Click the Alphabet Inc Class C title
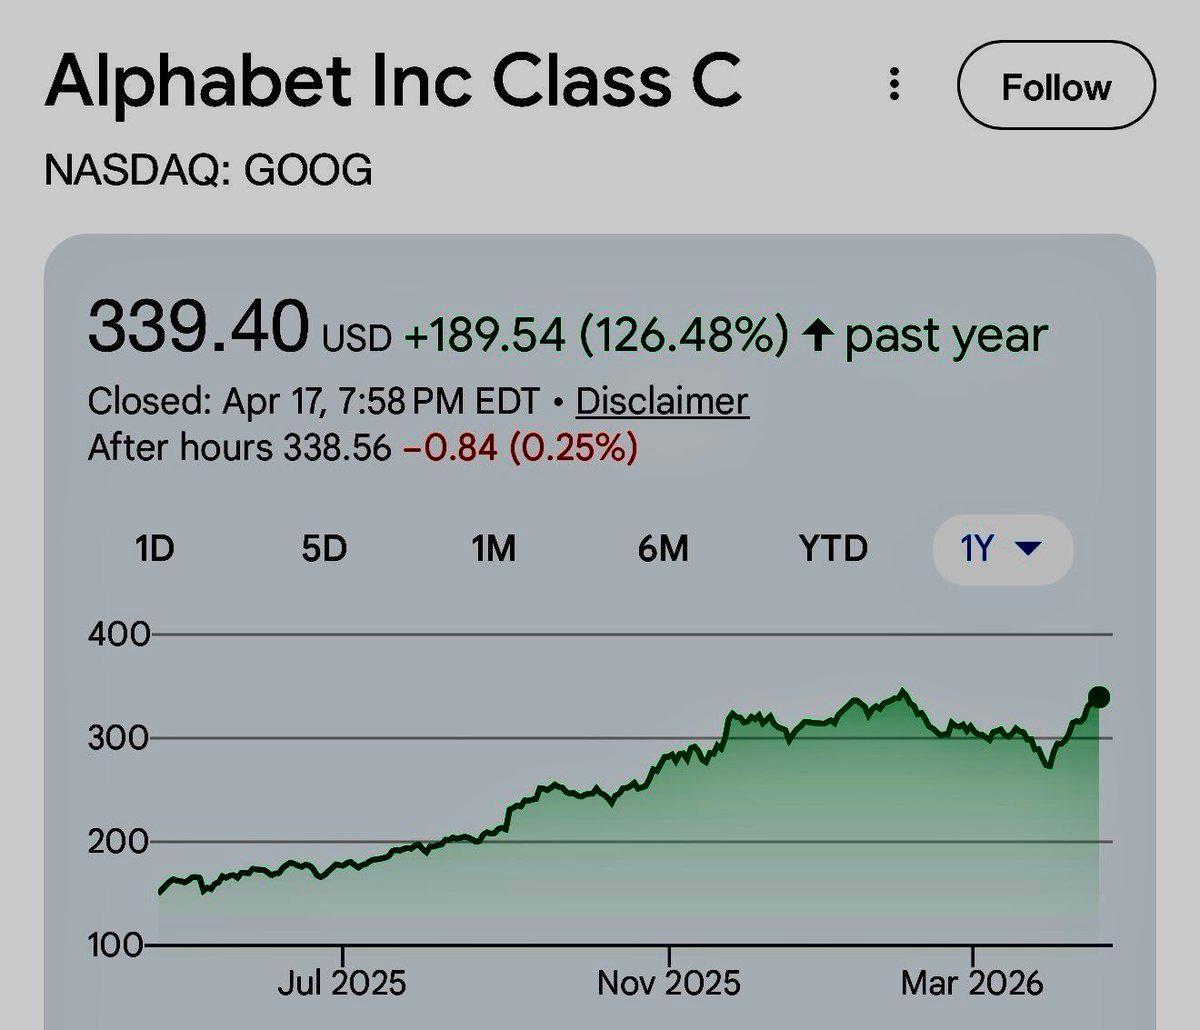1200x1030 pixels. point(396,86)
